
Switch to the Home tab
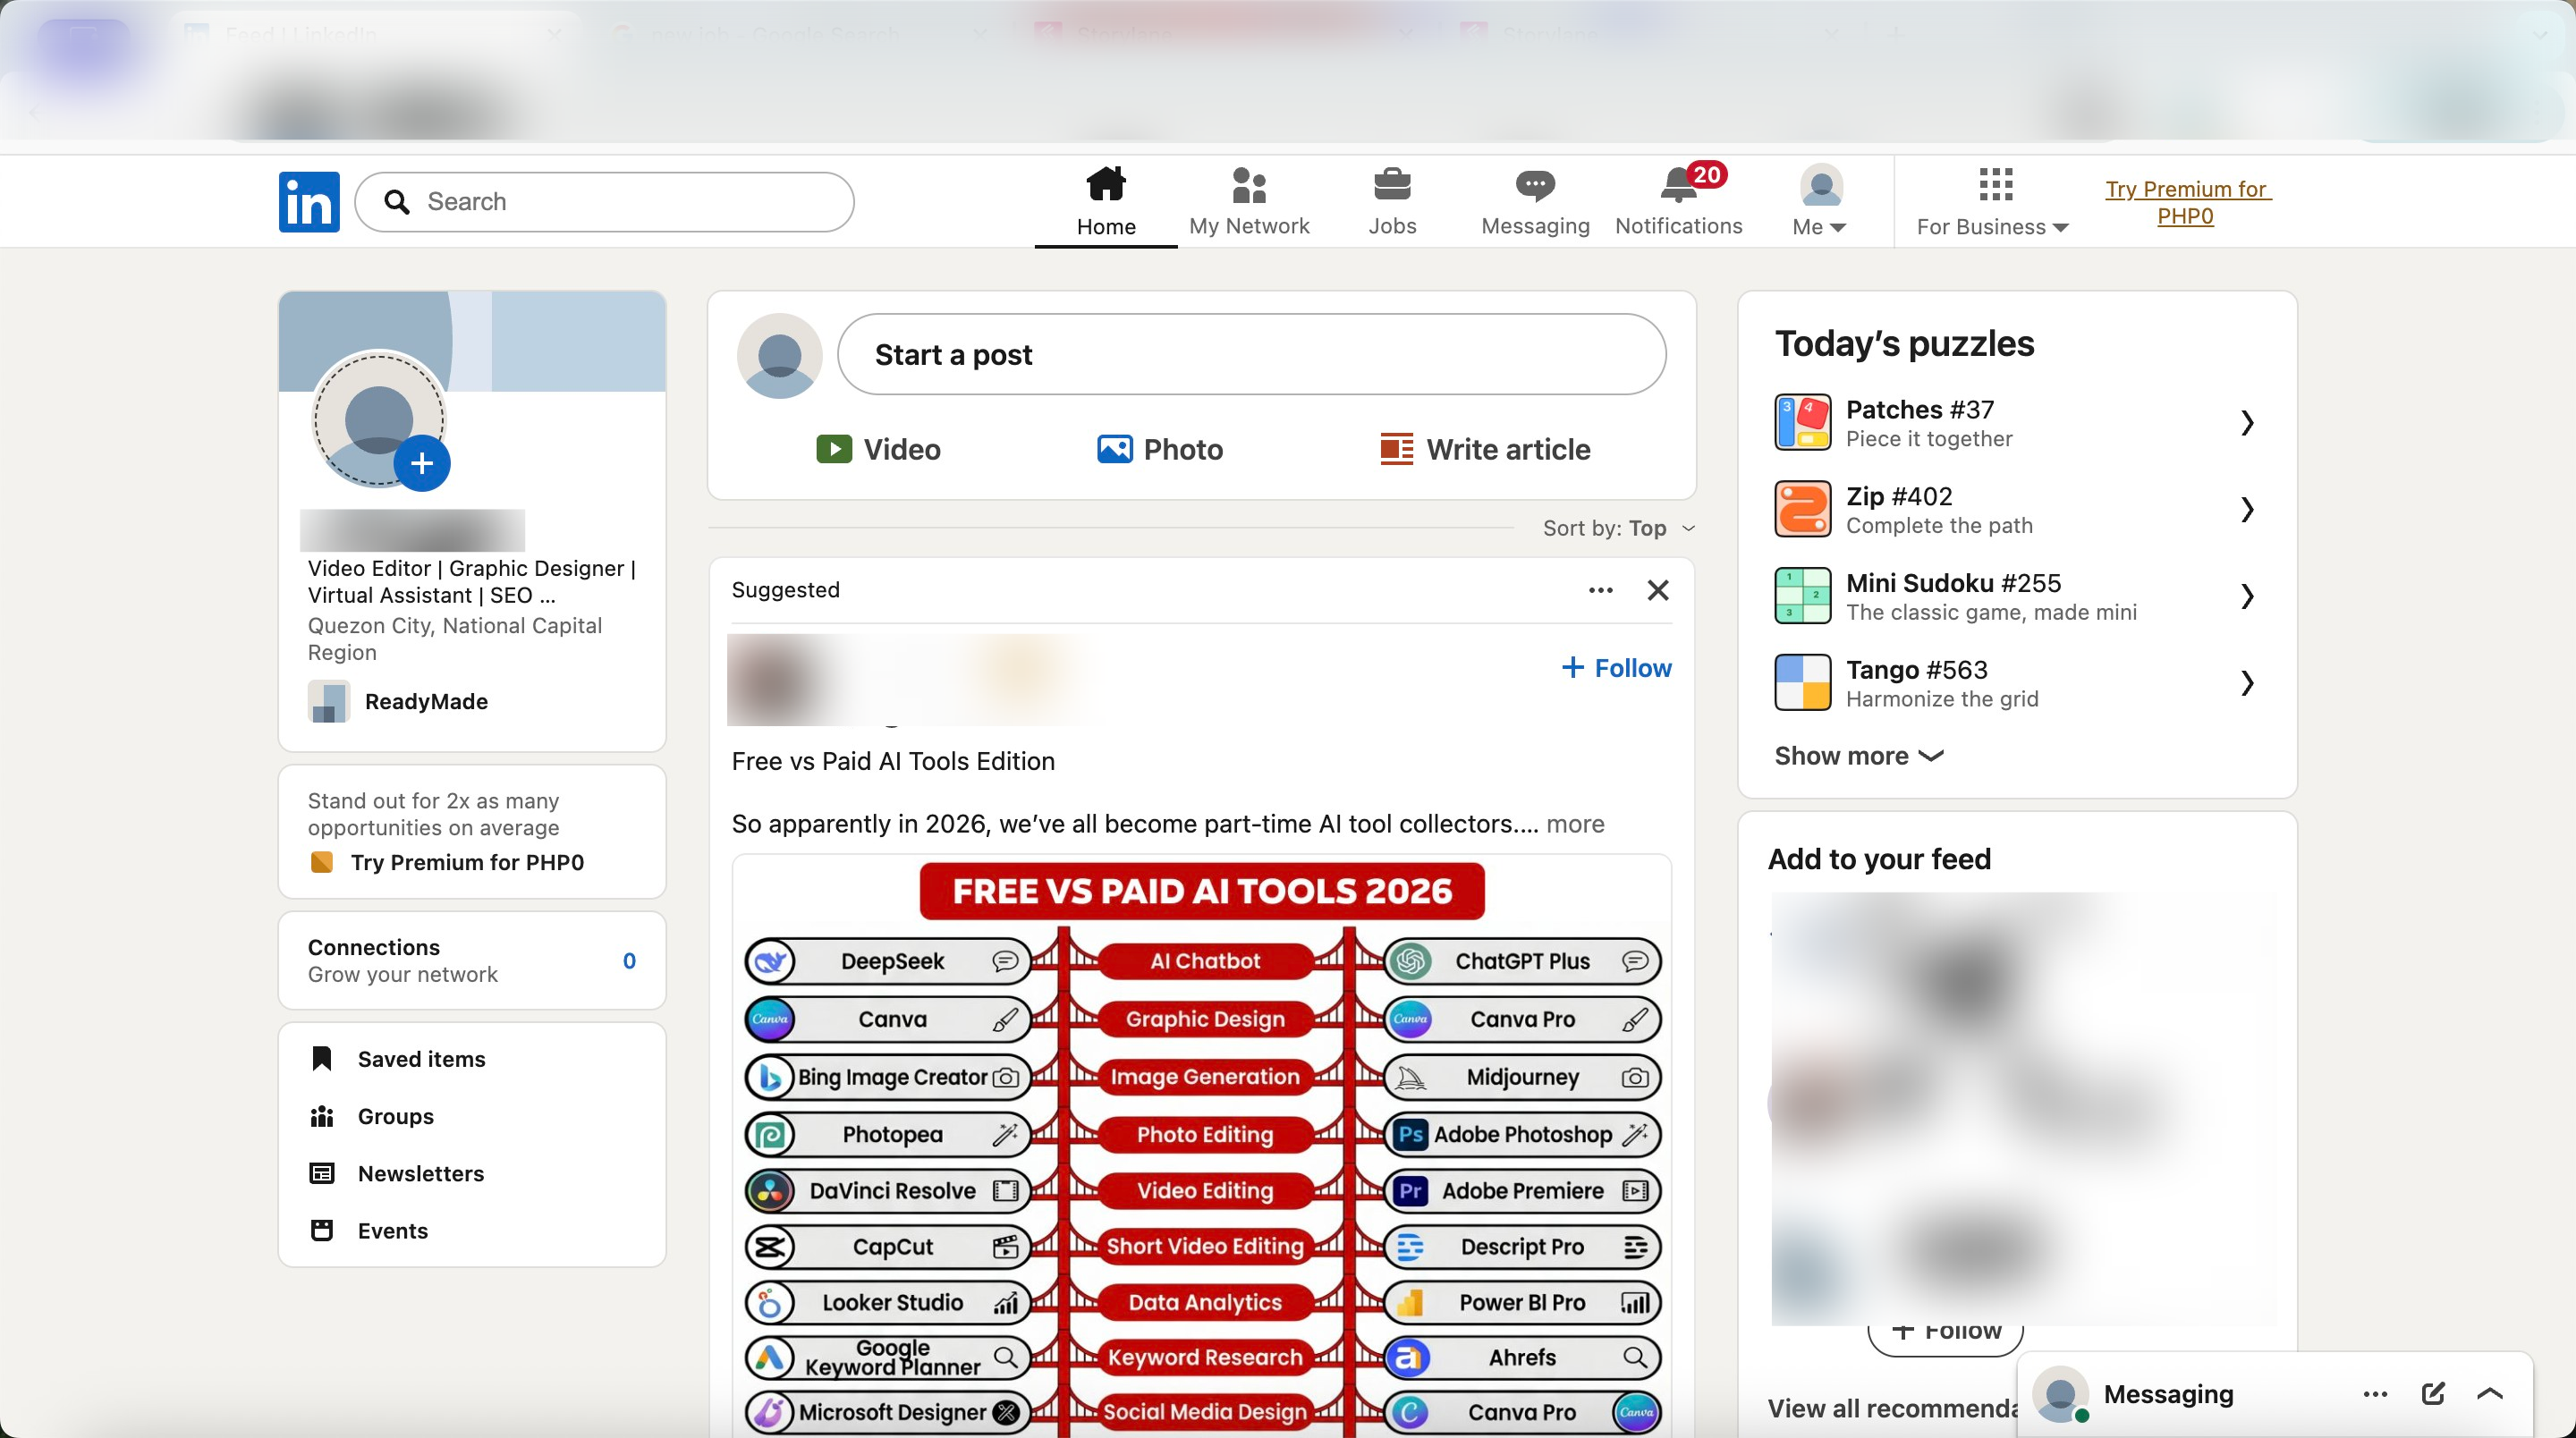[x=1105, y=200]
